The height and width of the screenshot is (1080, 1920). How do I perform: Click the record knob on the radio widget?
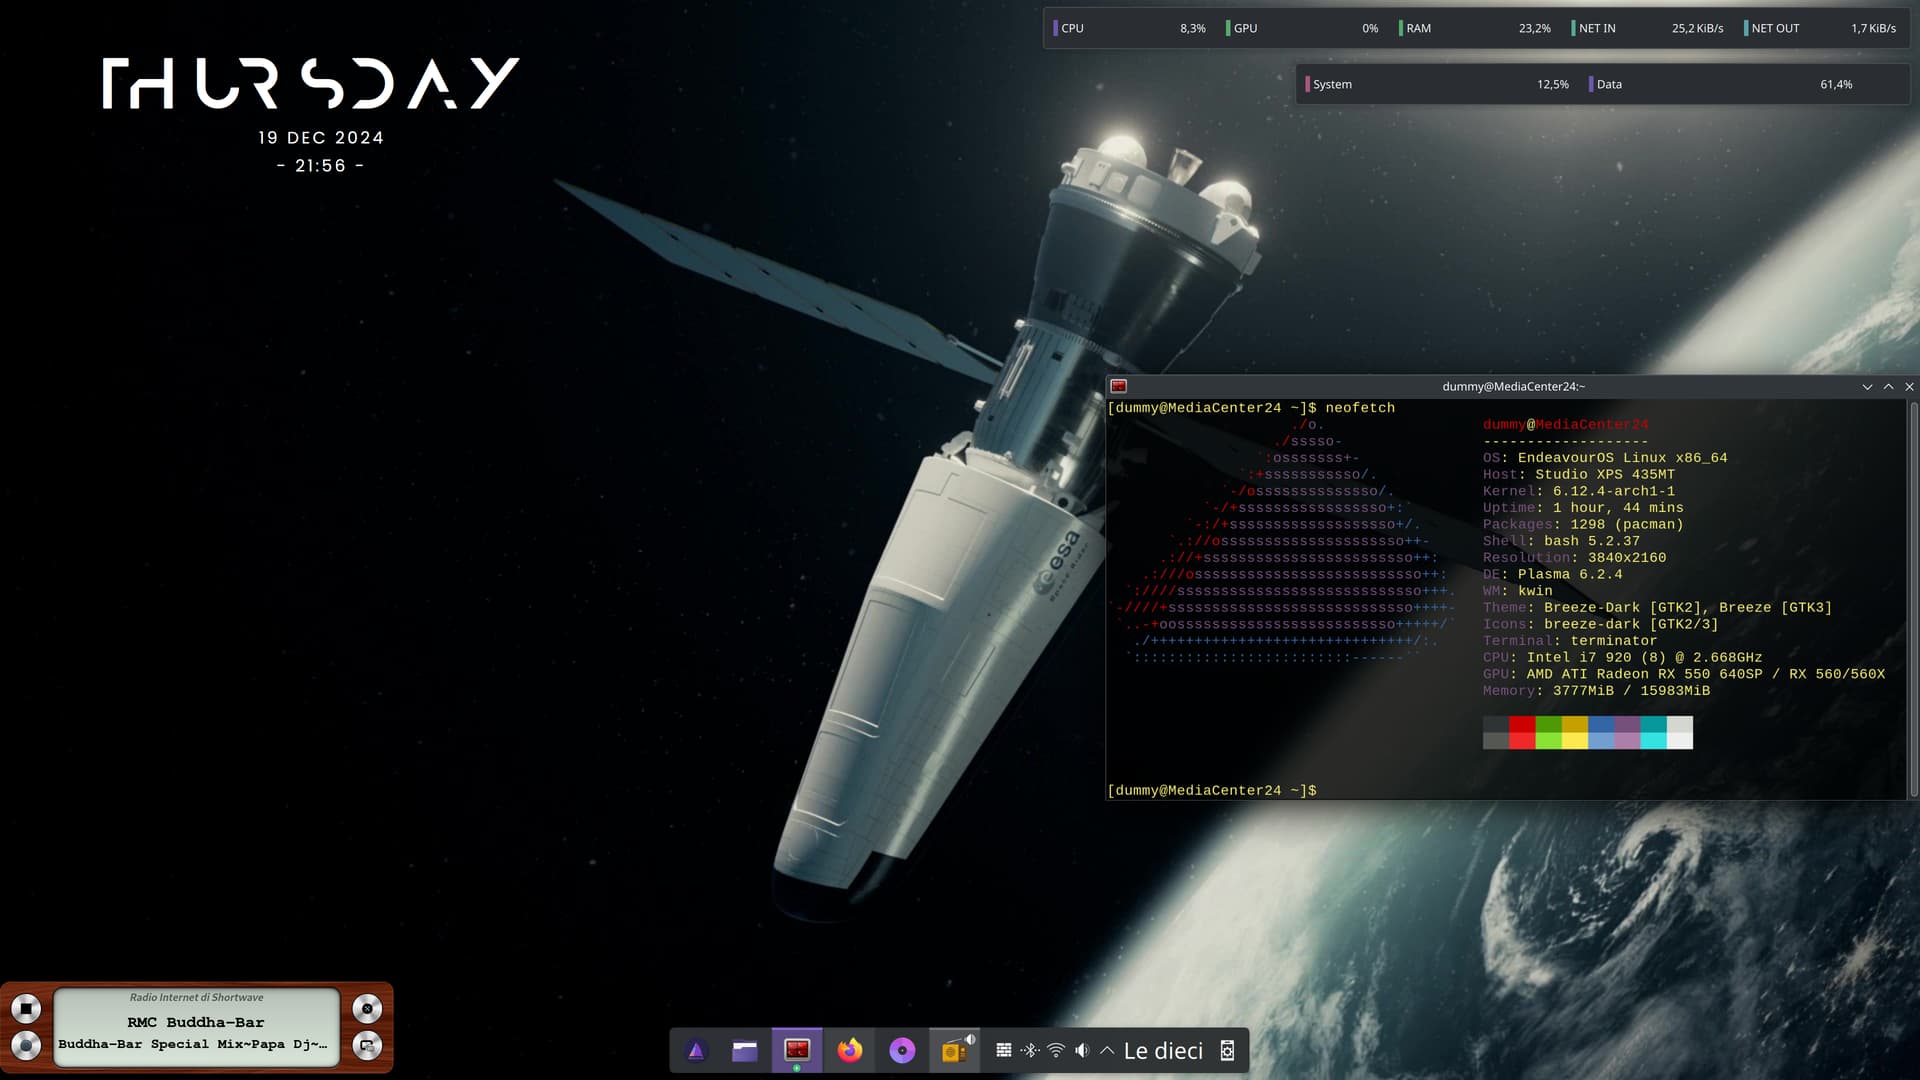[26, 1046]
